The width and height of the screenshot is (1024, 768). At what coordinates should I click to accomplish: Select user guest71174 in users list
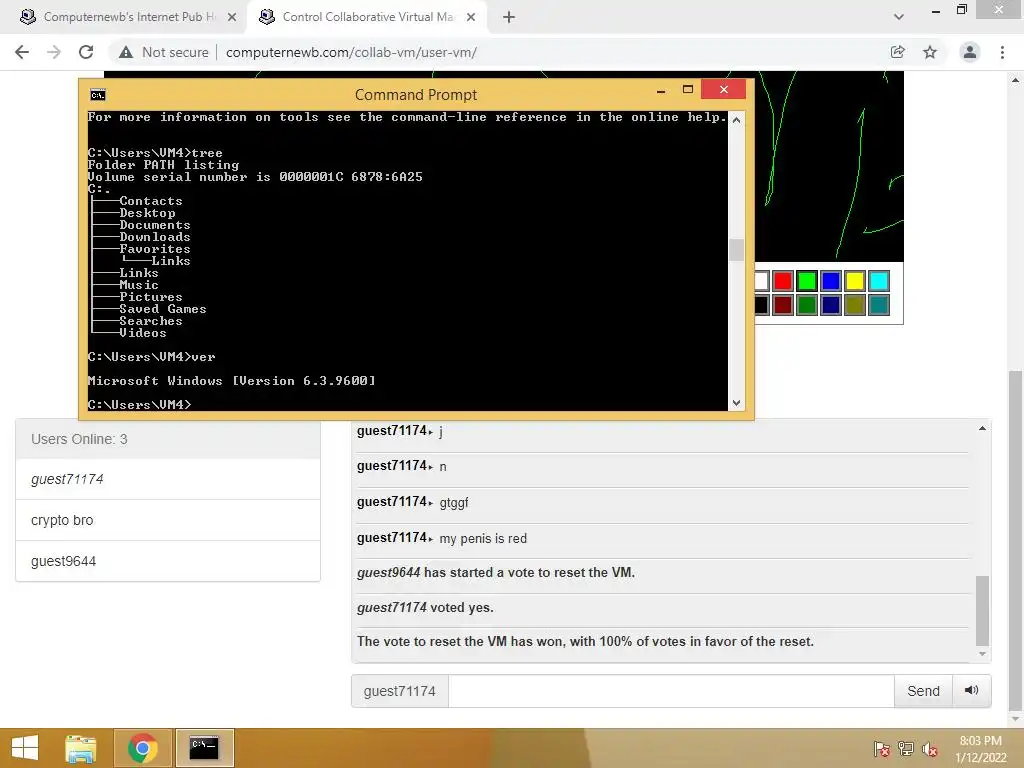(x=168, y=479)
